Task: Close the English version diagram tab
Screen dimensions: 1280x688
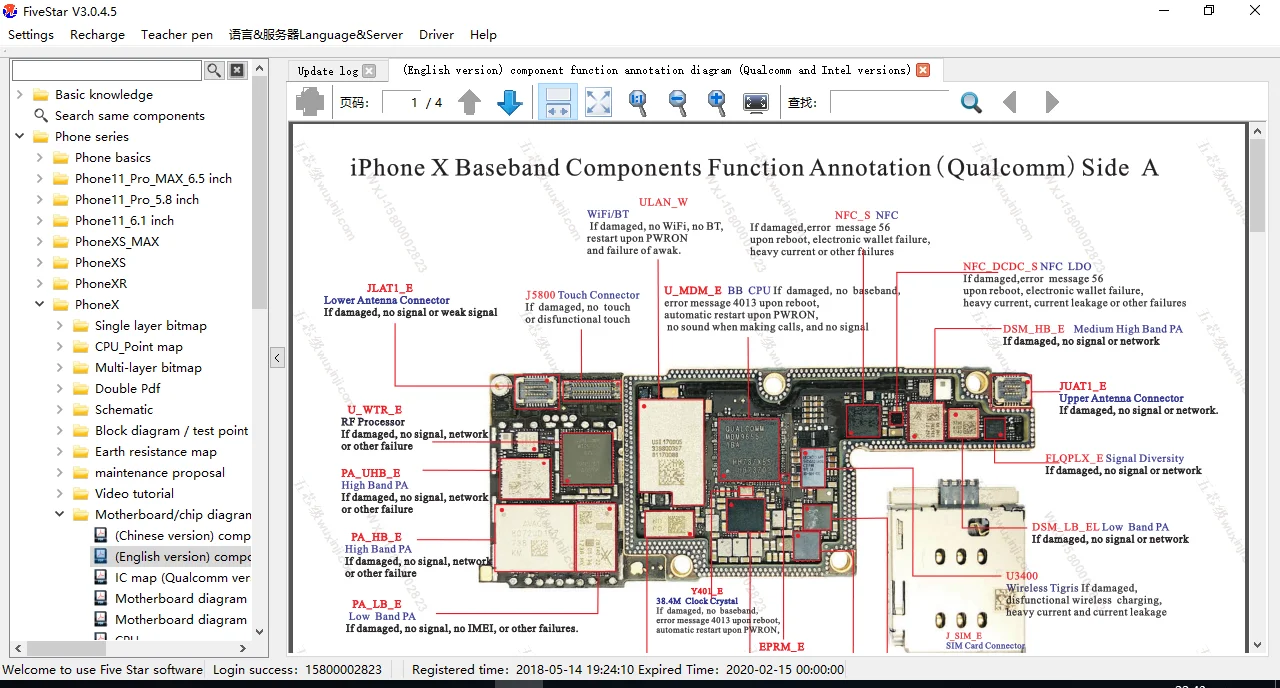Action: tap(923, 70)
